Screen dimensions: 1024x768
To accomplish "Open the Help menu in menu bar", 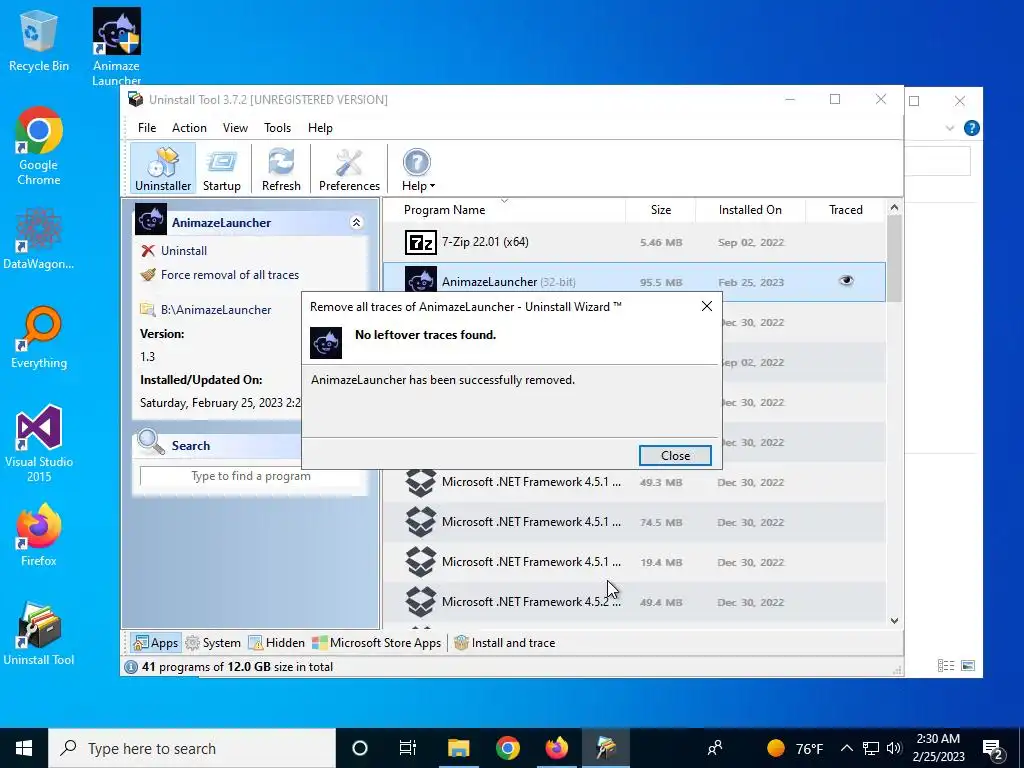I will click(x=320, y=128).
